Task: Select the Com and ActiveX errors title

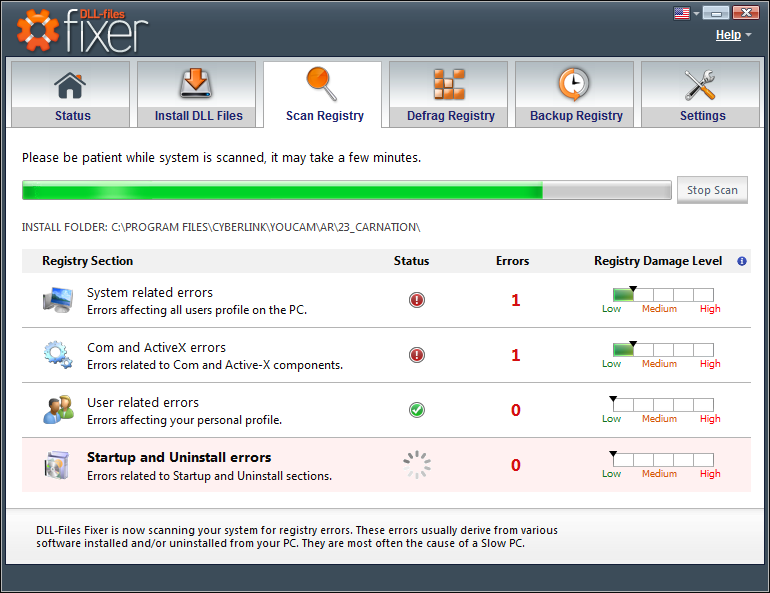Action: point(156,348)
